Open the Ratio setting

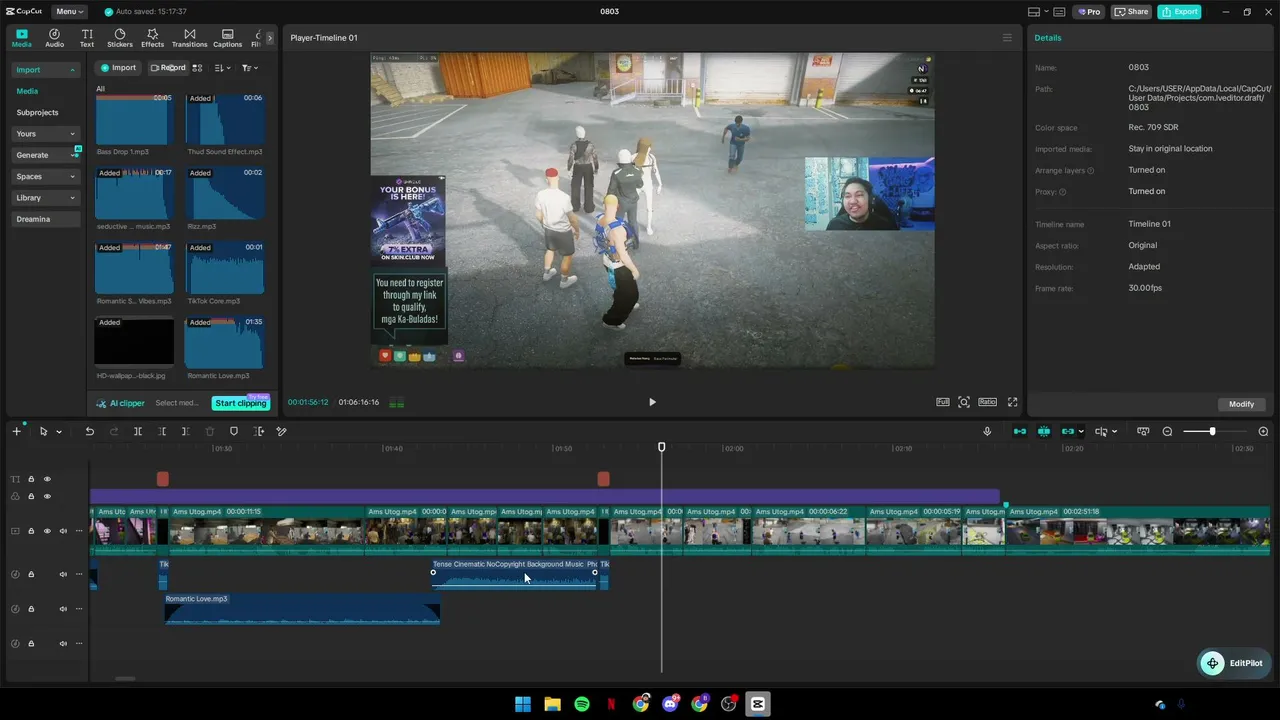click(987, 402)
